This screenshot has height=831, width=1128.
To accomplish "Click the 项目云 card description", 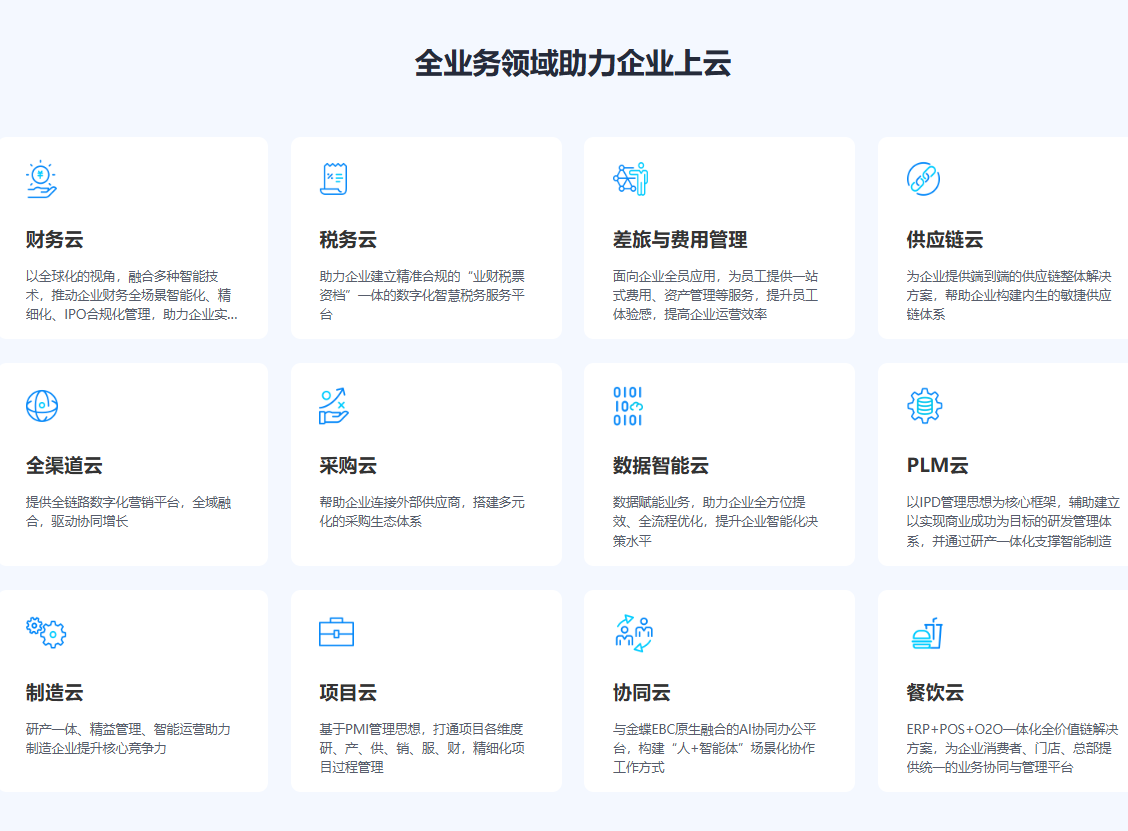I will pos(421,748).
